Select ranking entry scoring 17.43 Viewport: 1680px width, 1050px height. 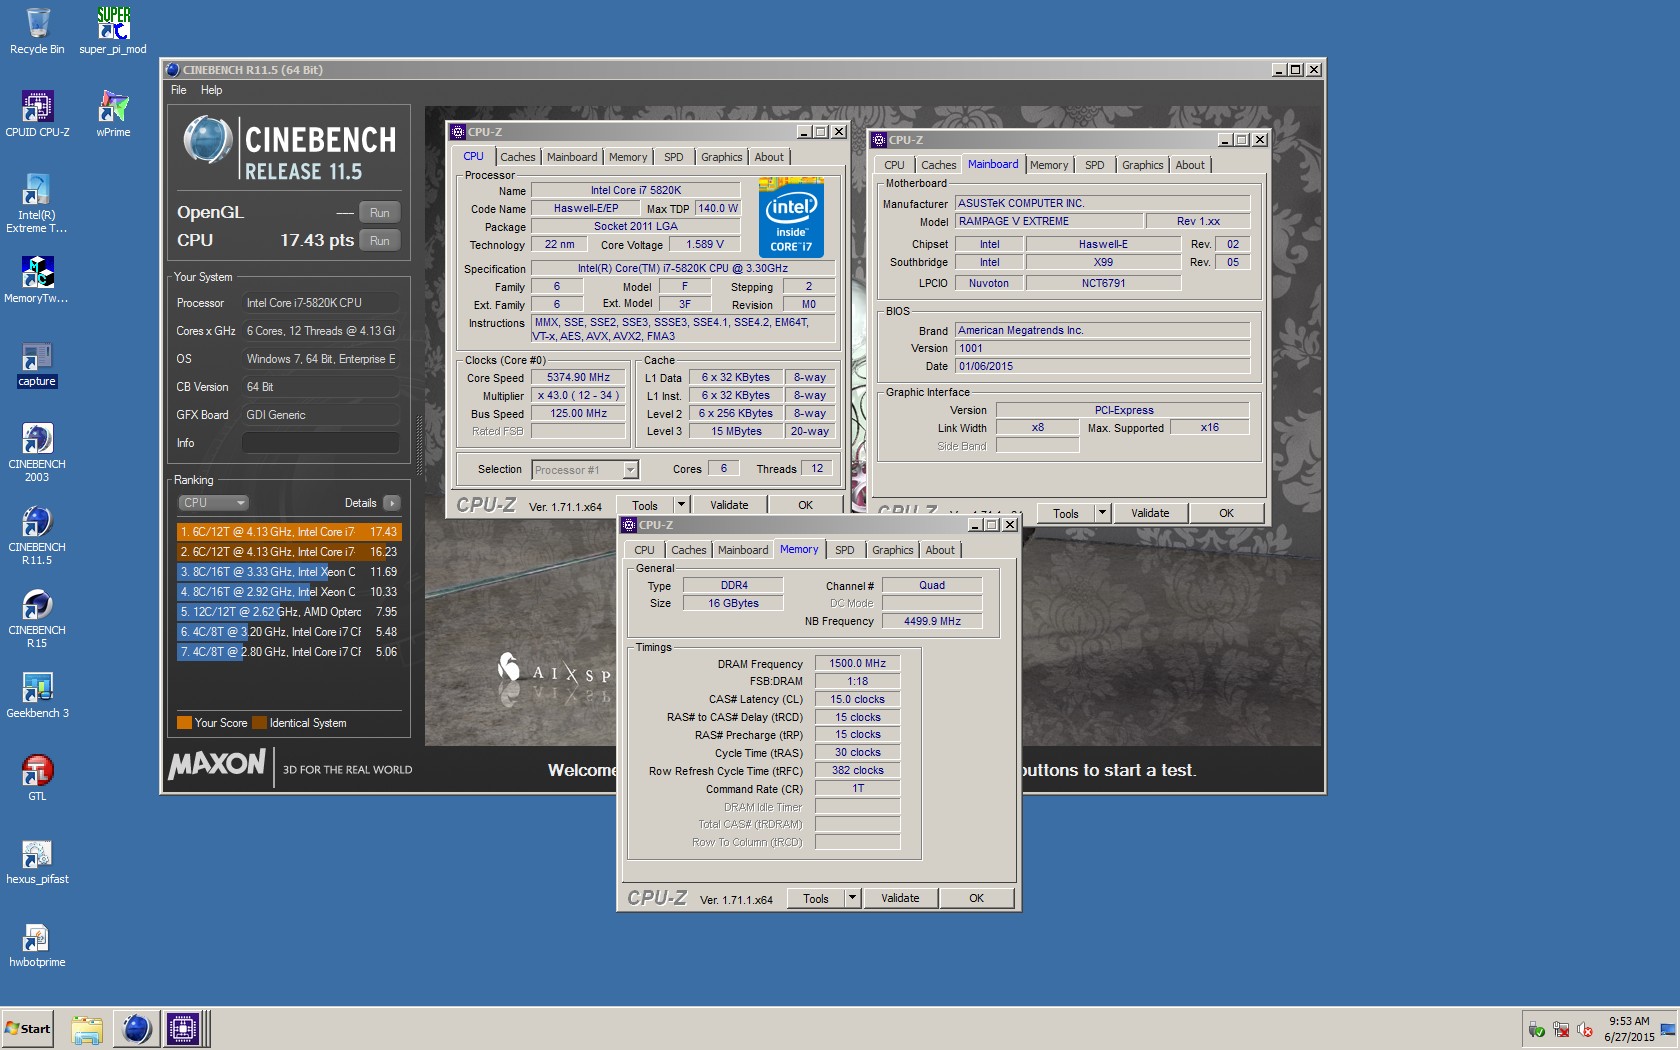289,532
